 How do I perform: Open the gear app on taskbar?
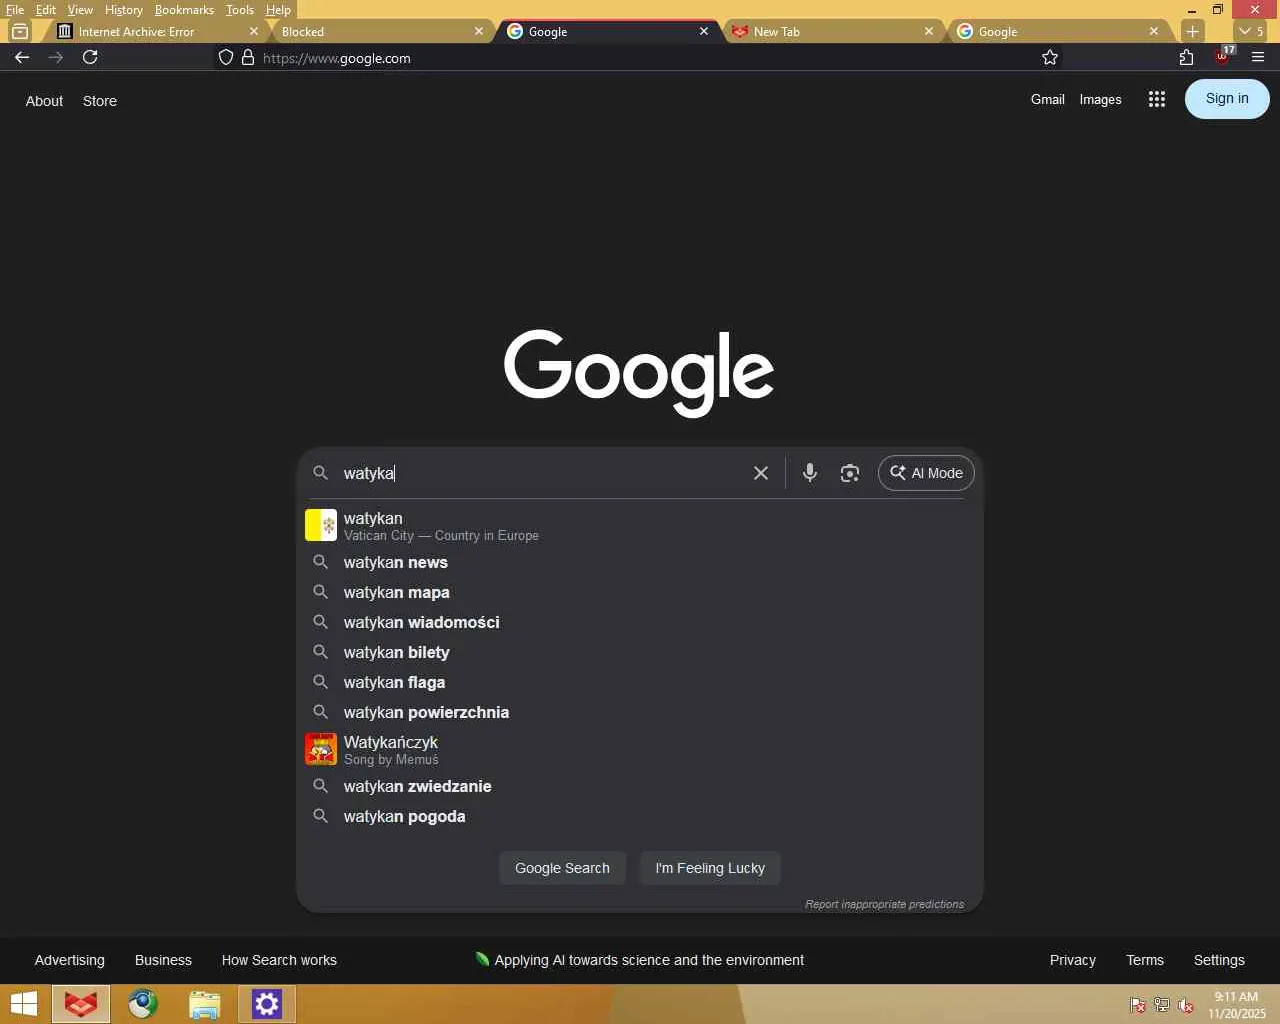[x=267, y=1004]
